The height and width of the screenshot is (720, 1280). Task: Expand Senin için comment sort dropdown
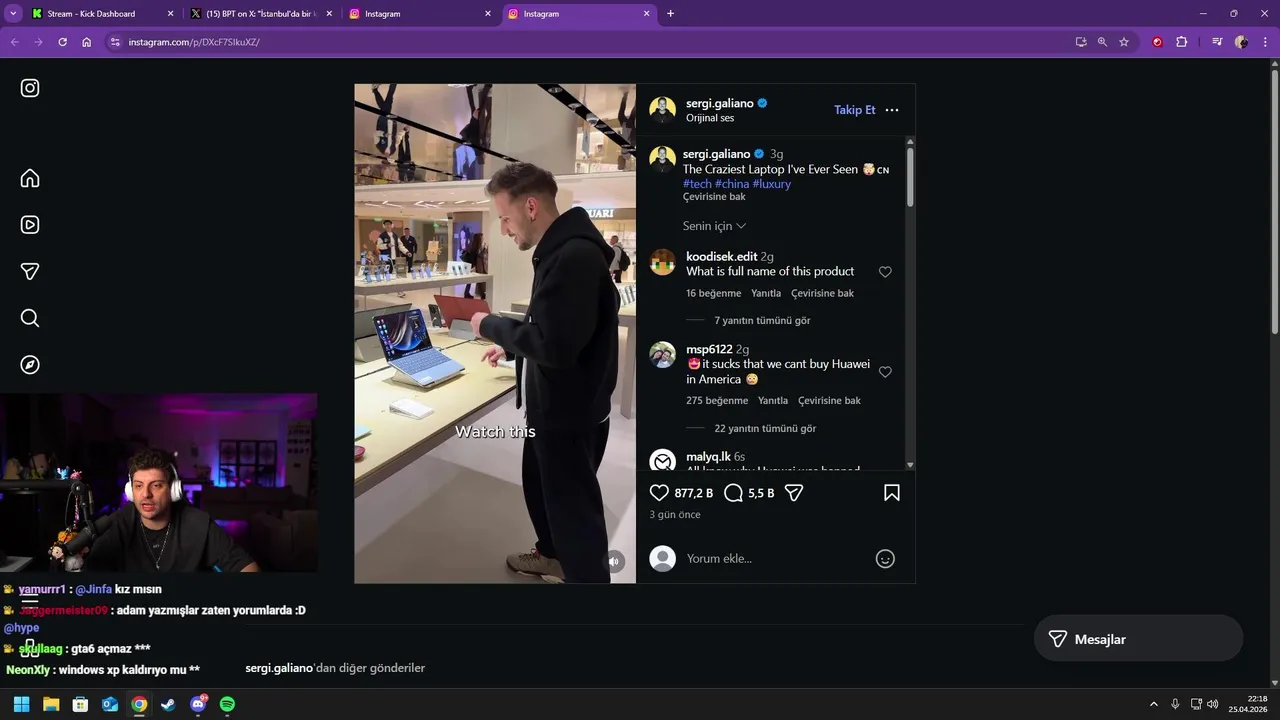(x=714, y=226)
